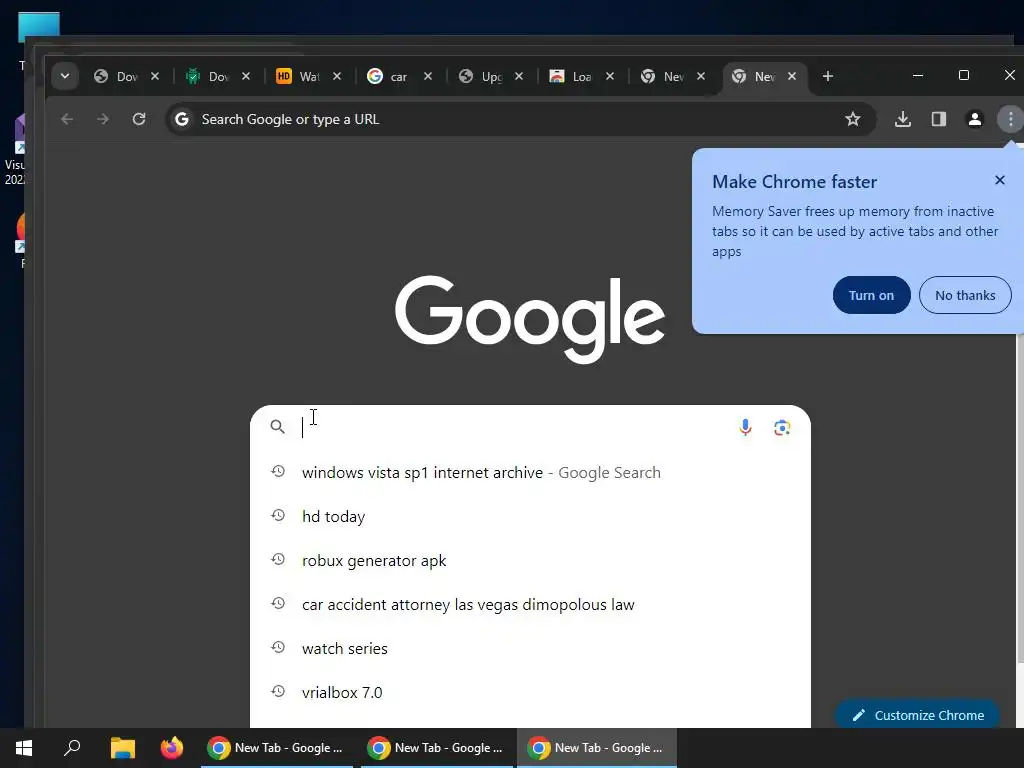This screenshot has height=768, width=1024.
Task: Switch to the inactive 'New' tab
Action: (673, 76)
